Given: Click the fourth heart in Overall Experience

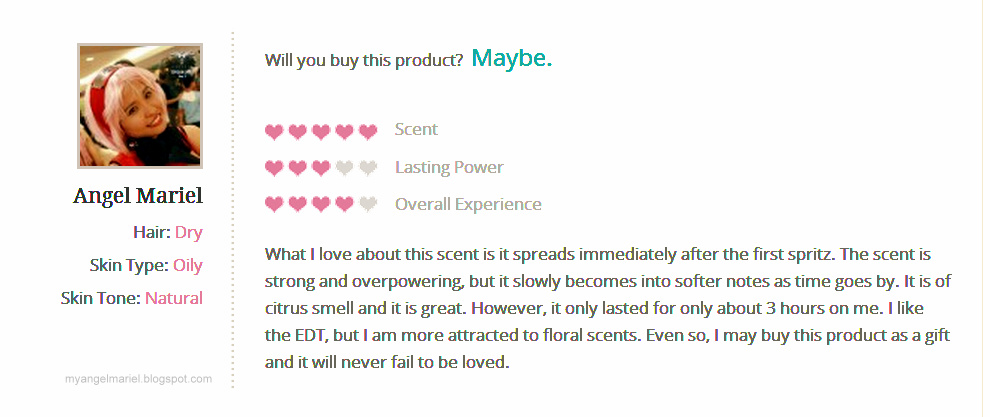Looking at the screenshot, I should click(x=344, y=205).
